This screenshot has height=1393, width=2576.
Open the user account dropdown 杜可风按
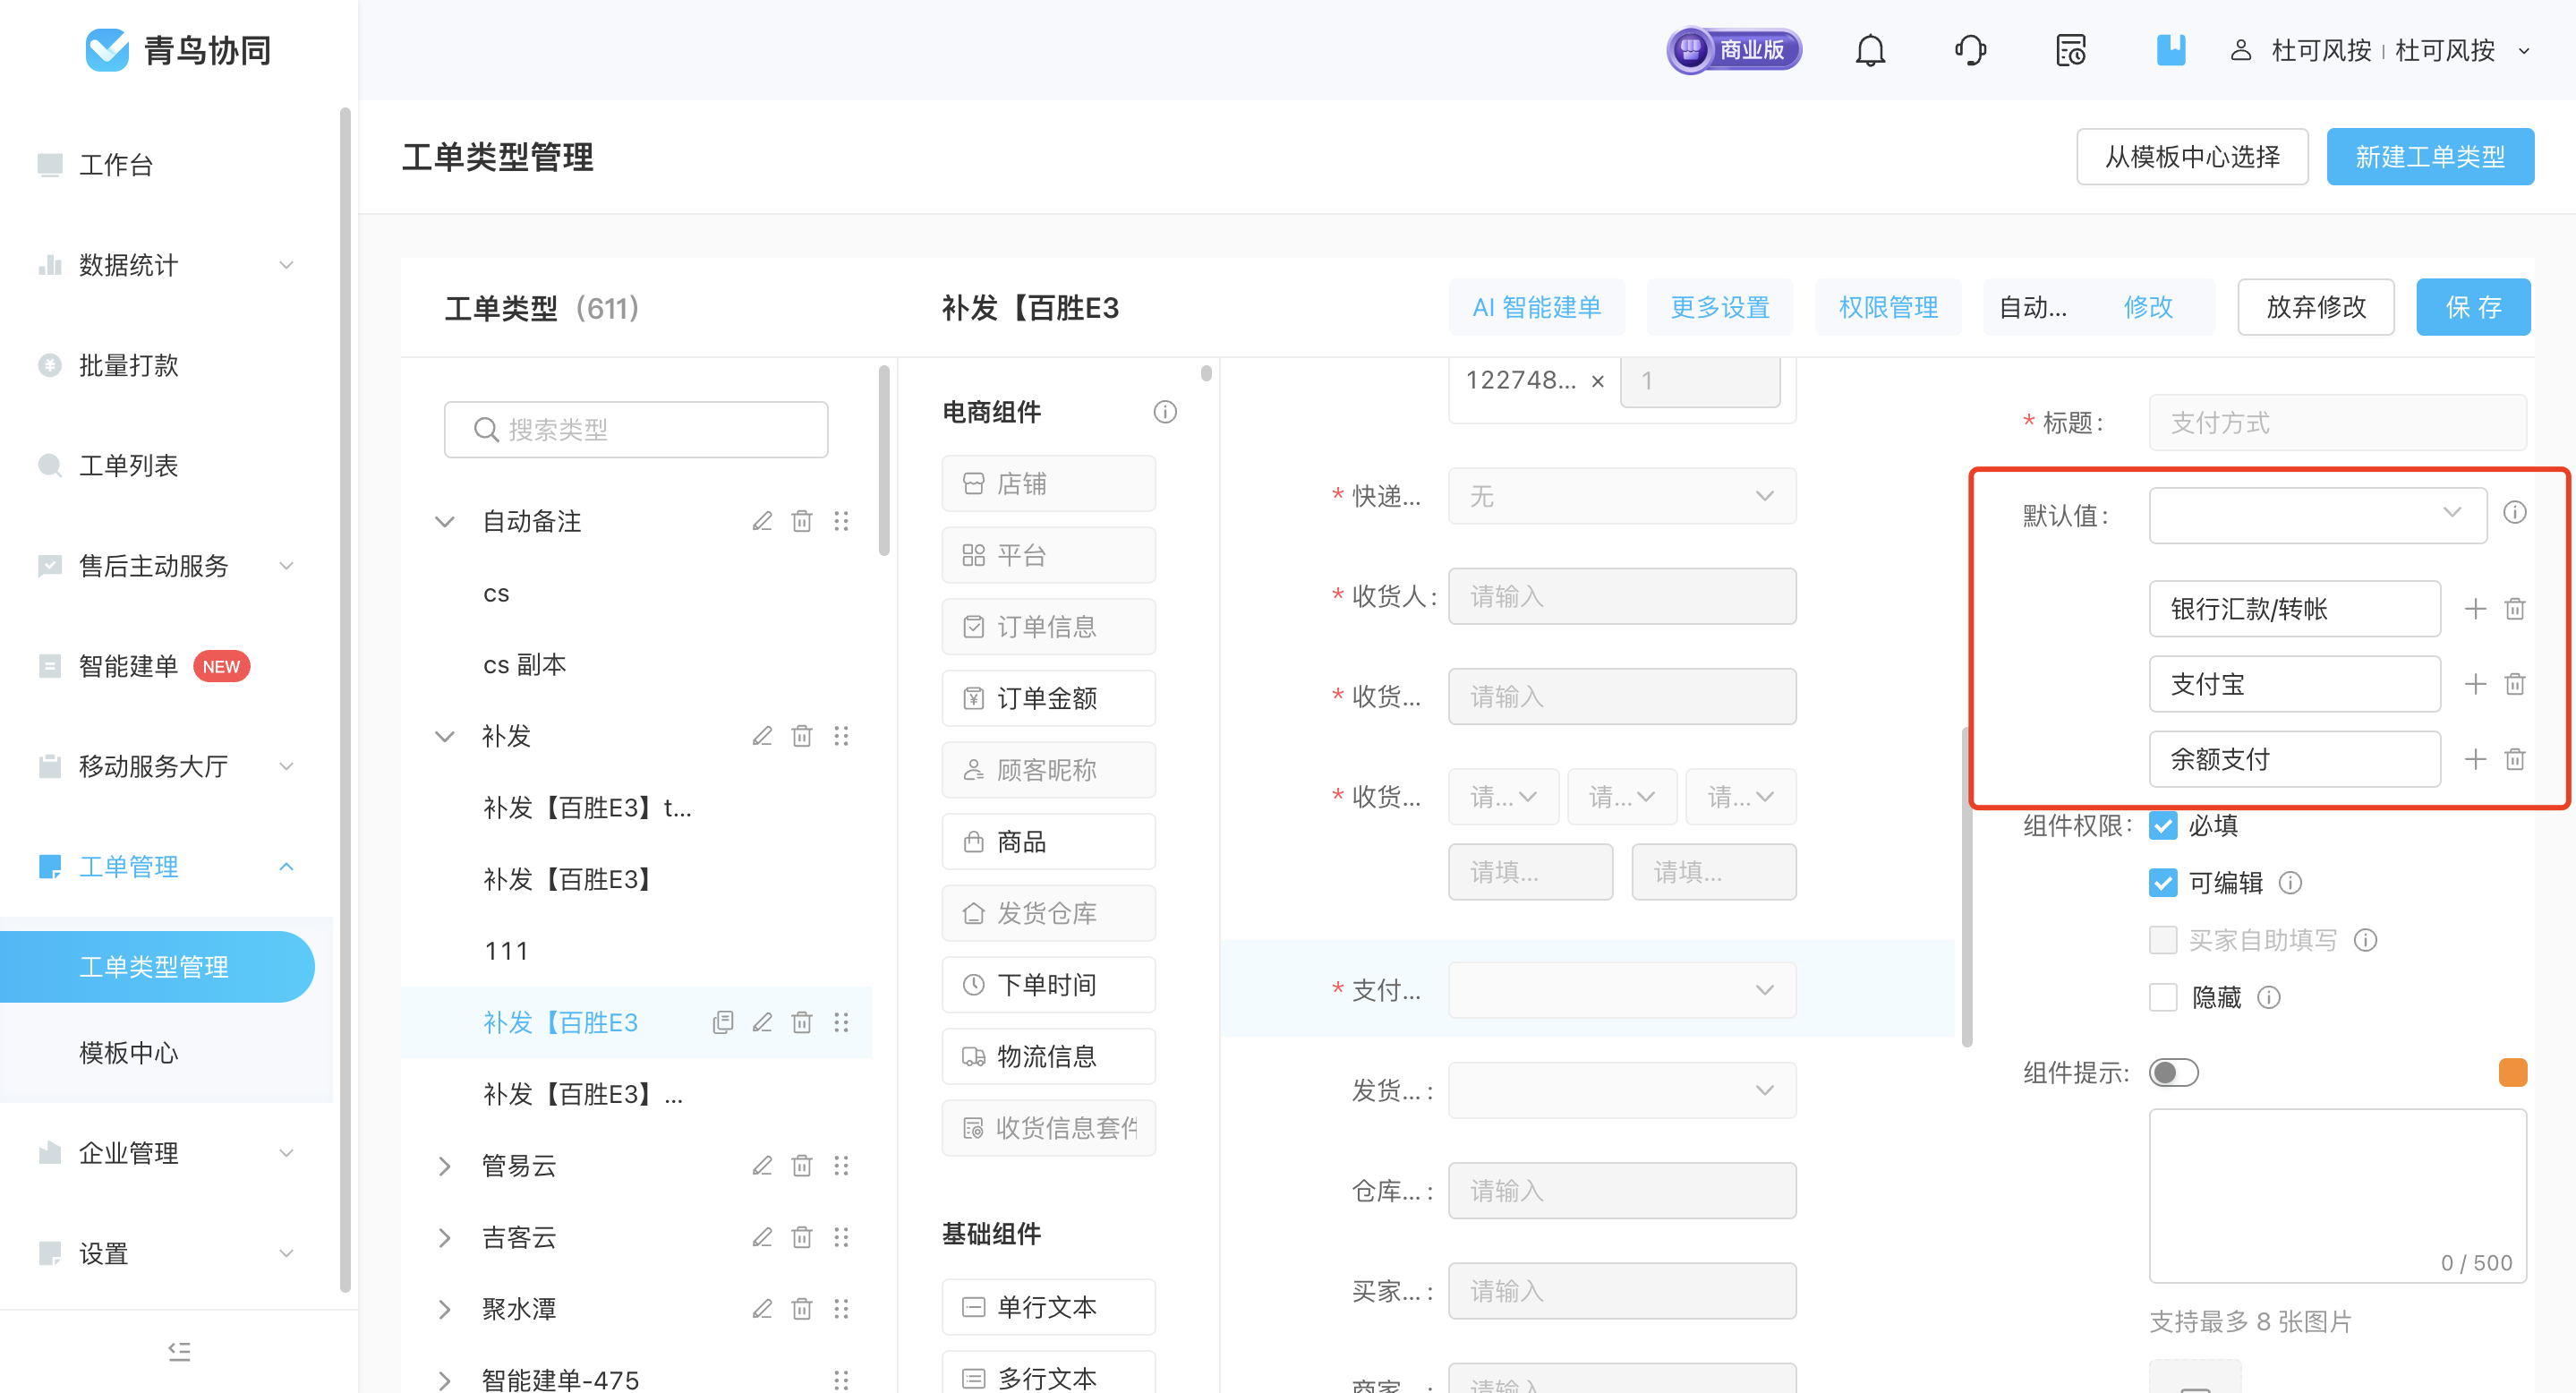2380,50
